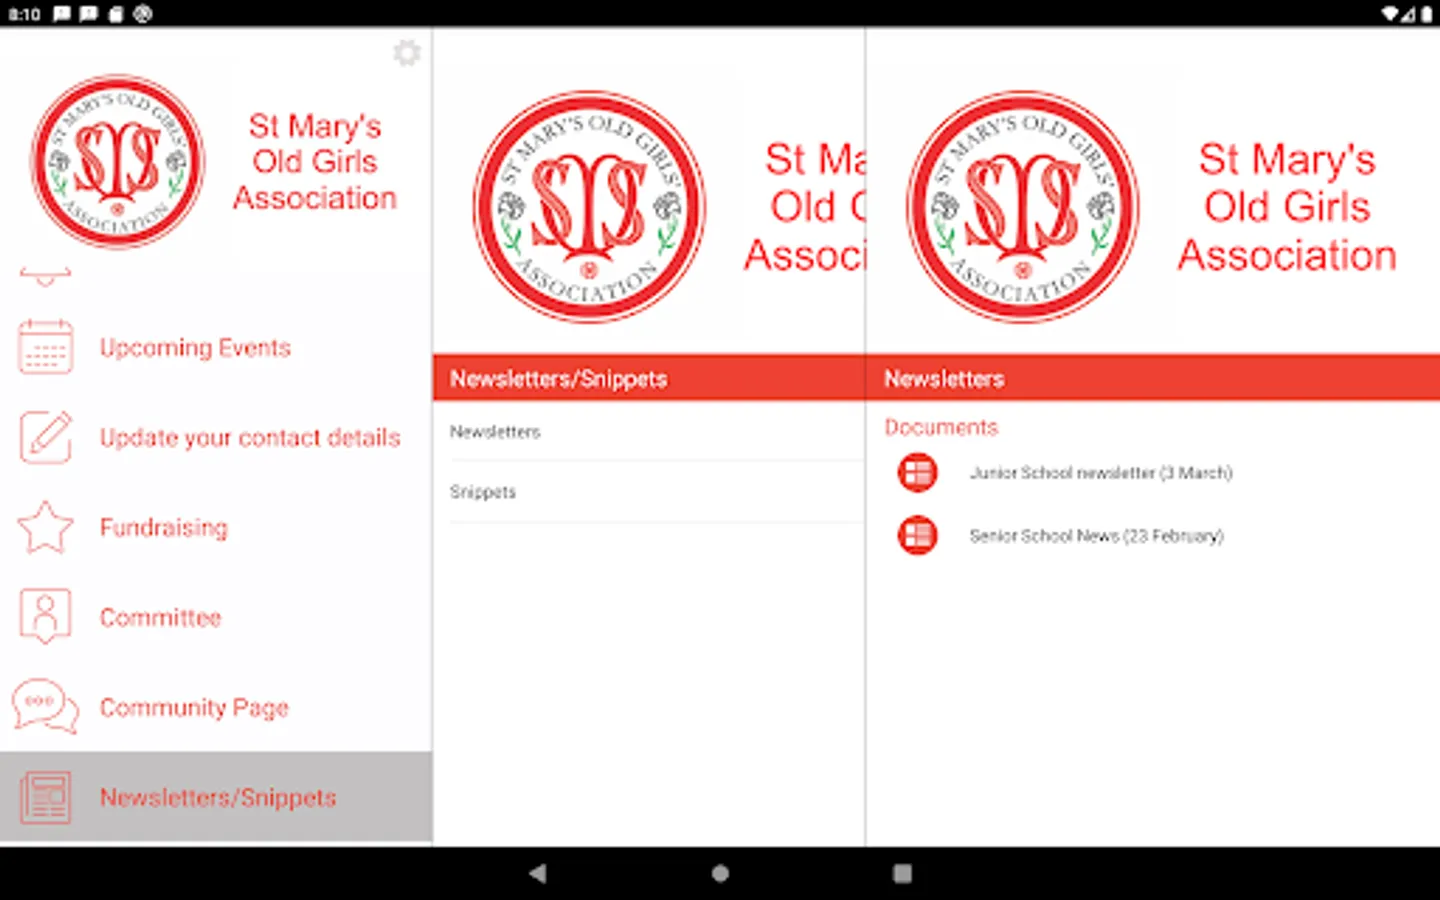
Task: Click the middle panel crest logo
Action: pos(589,207)
